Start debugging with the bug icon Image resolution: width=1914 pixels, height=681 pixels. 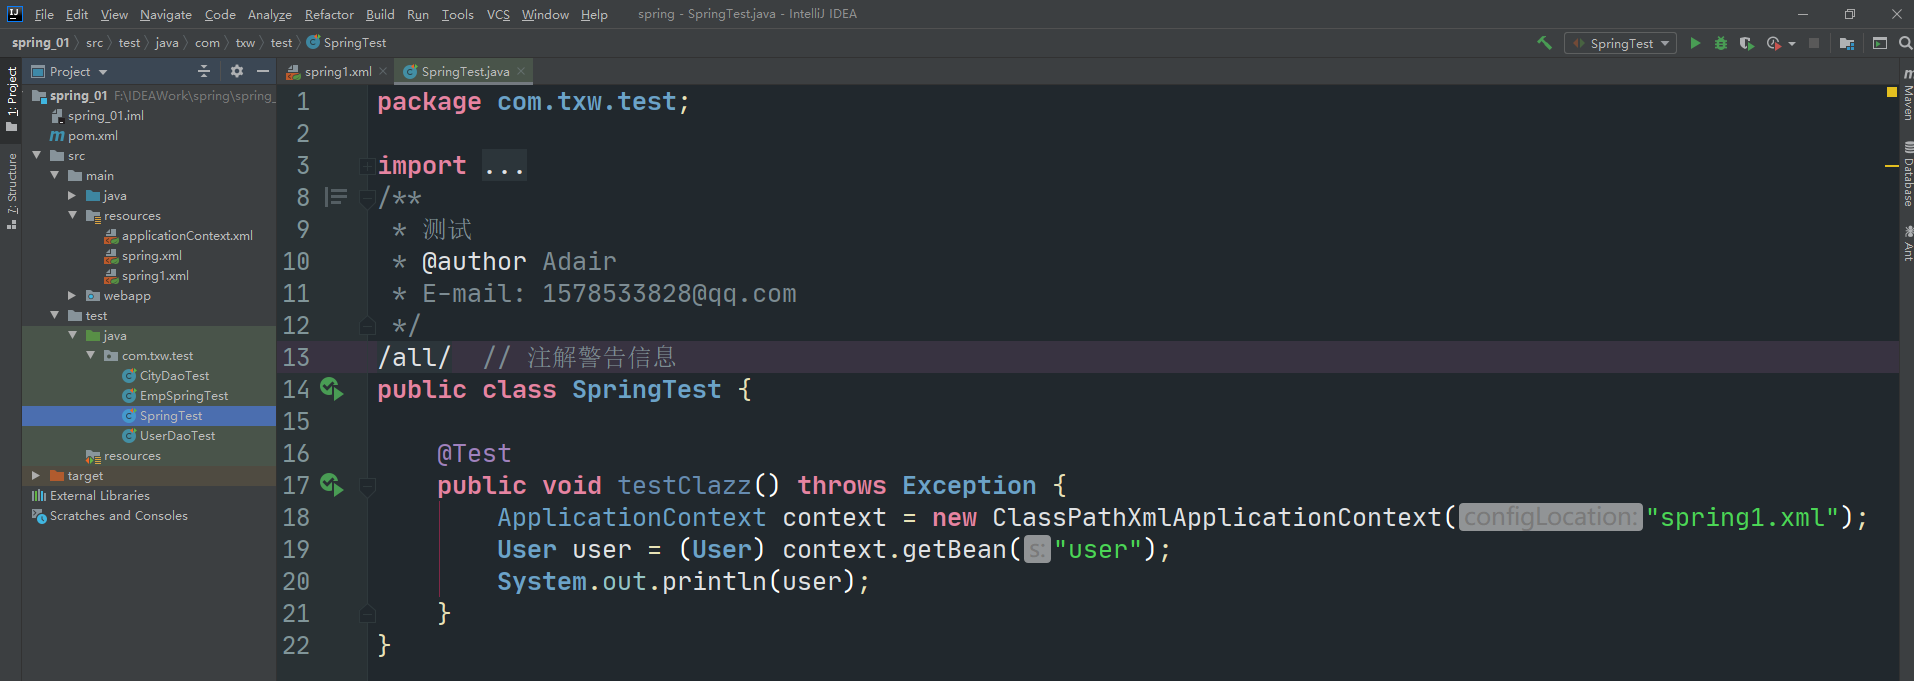[1721, 43]
